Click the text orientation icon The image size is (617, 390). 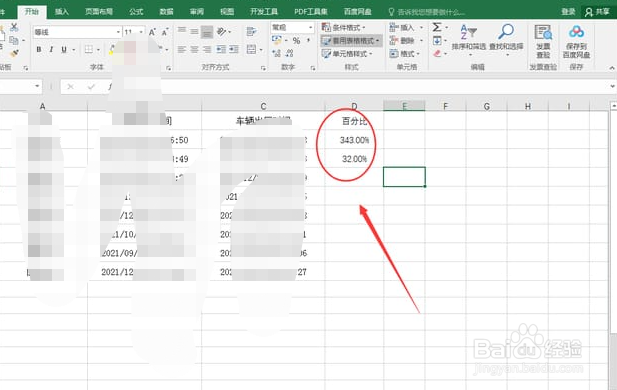point(222,31)
